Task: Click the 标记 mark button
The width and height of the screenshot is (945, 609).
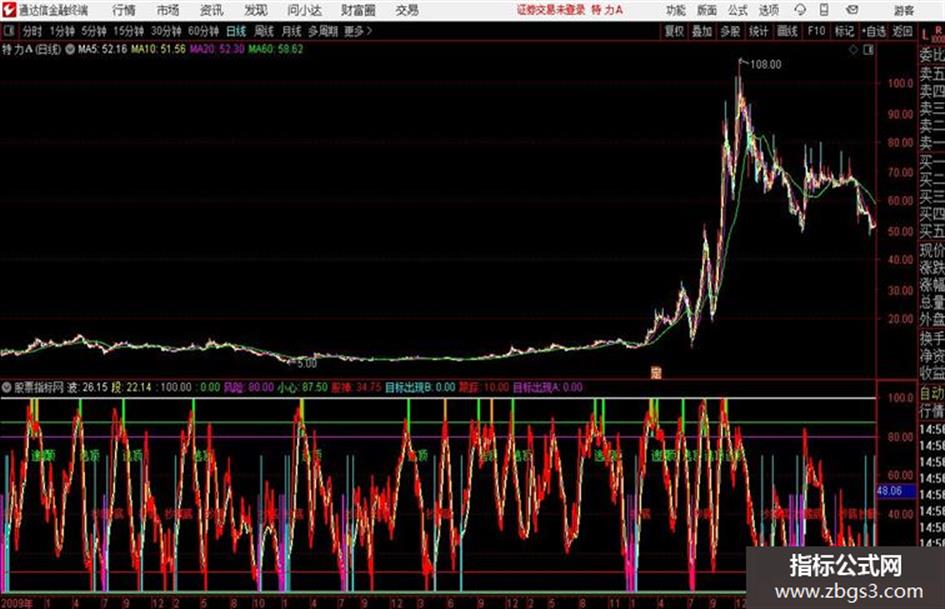Action: tap(844, 31)
